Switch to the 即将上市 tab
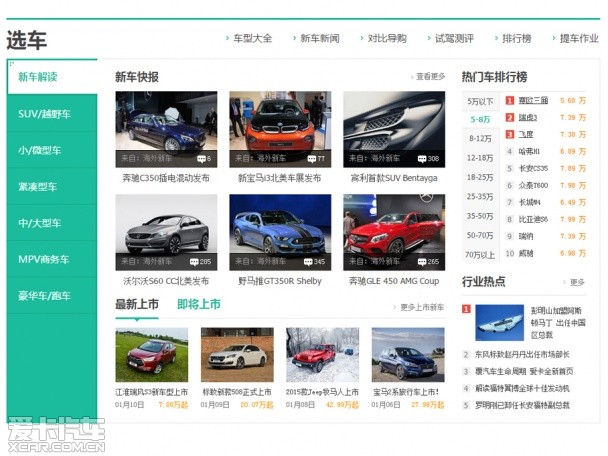The width and height of the screenshot is (608, 456). point(199,304)
